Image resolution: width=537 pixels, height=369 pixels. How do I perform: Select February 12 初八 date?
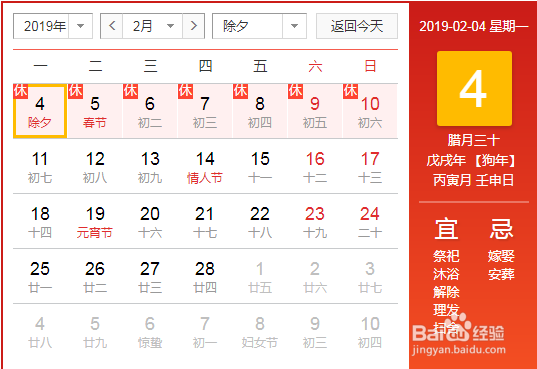(95, 167)
